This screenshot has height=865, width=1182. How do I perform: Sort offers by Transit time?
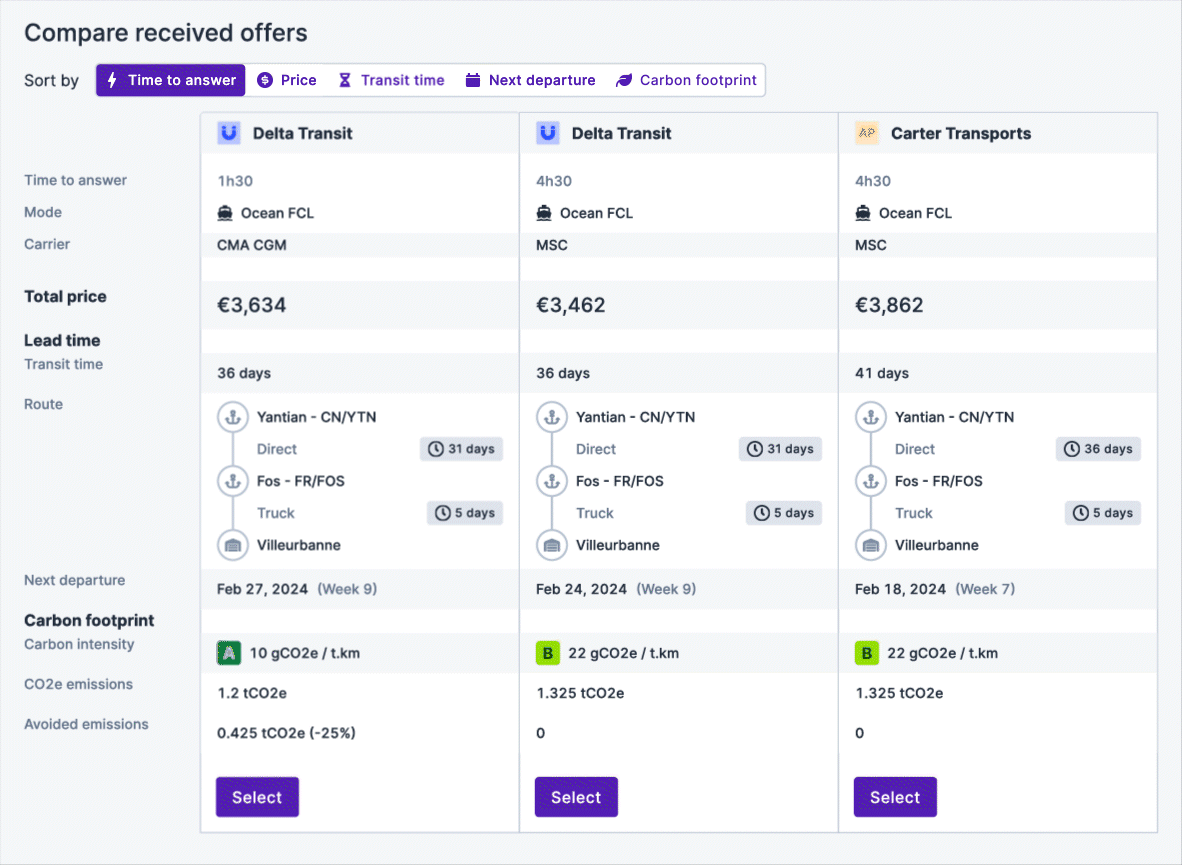(391, 80)
